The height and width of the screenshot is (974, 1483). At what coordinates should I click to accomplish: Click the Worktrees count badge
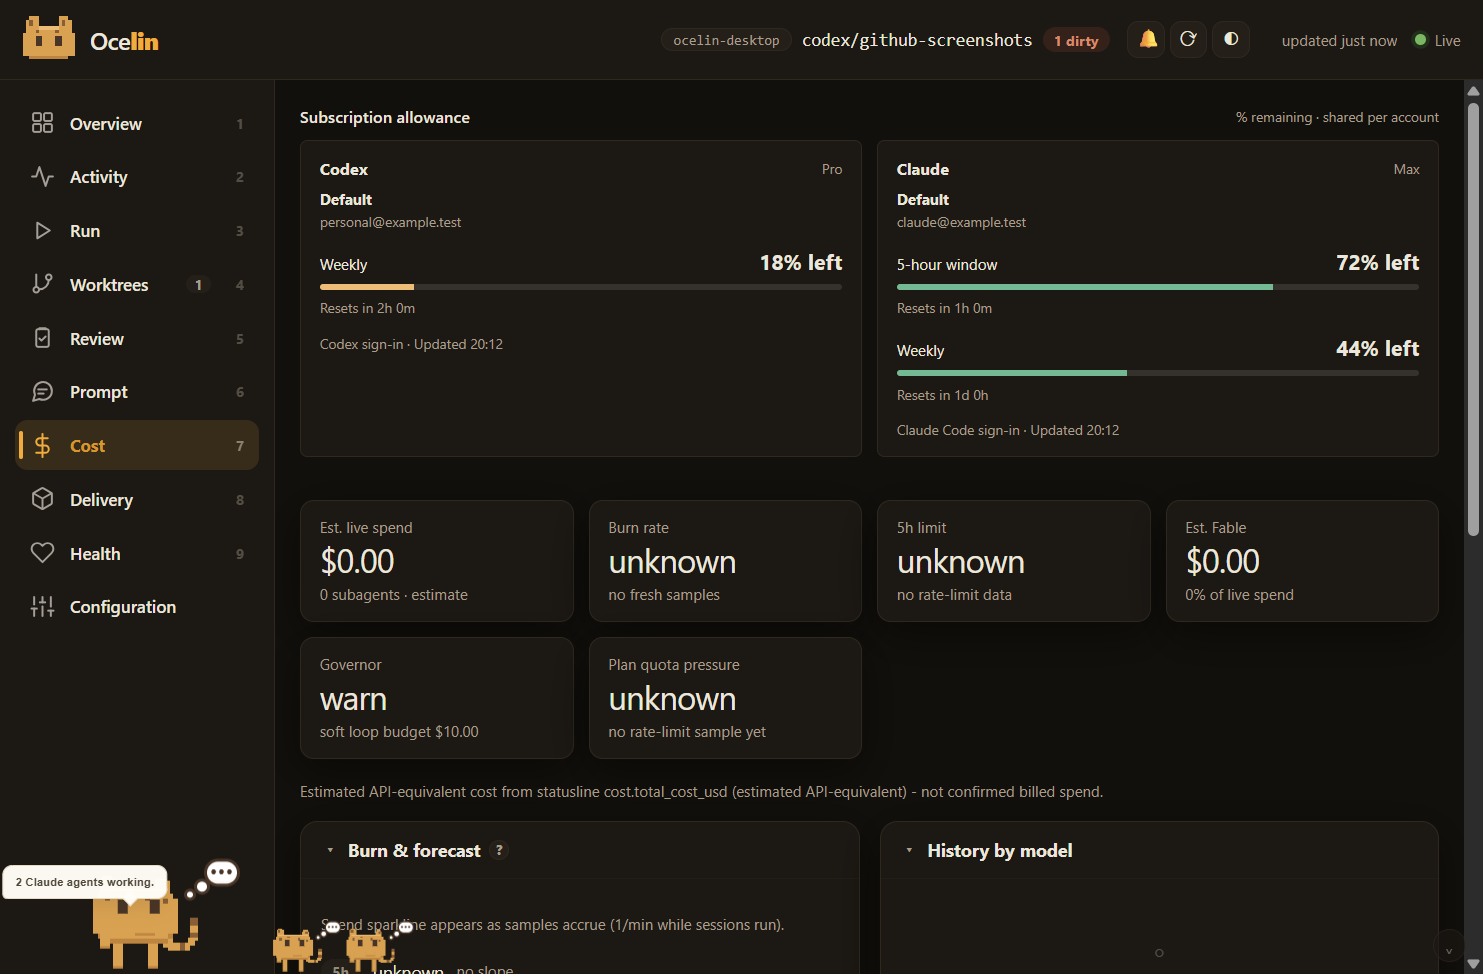click(x=198, y=285)
